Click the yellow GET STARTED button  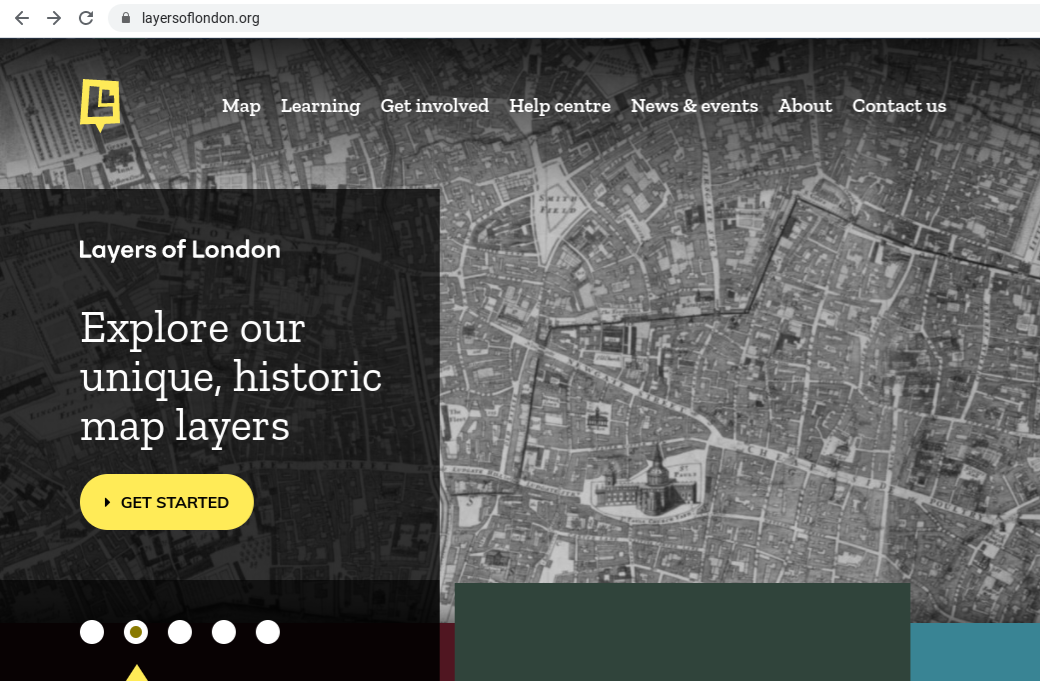pos(166,502)
